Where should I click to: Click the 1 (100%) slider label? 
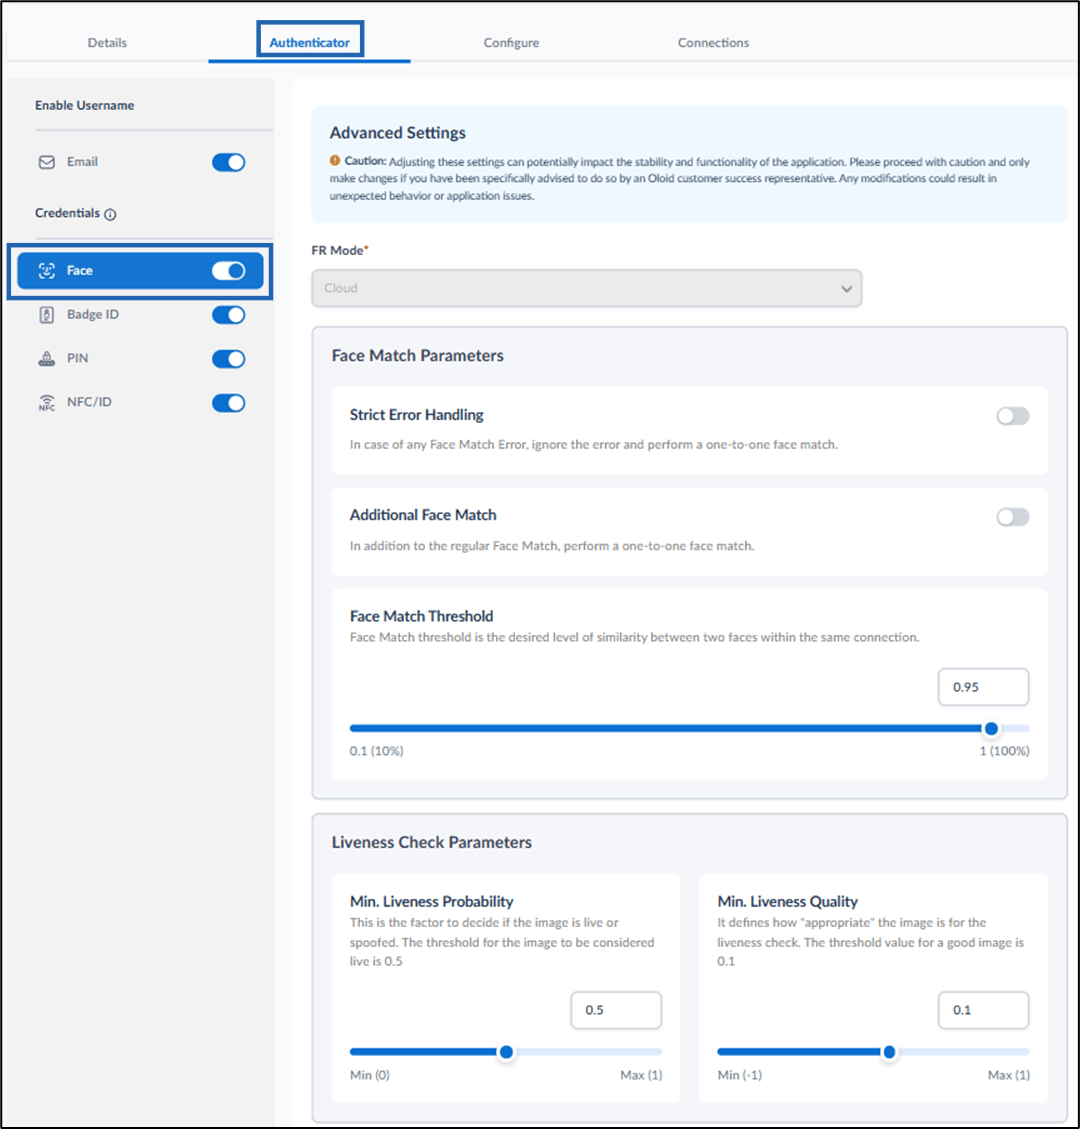(1004, 751)
